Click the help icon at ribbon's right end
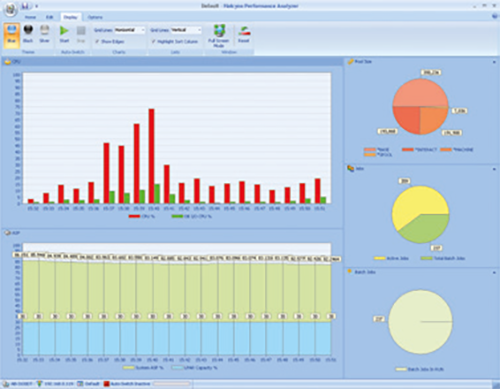Viewport: 500px width, 389px height. (x=495, y=17)
